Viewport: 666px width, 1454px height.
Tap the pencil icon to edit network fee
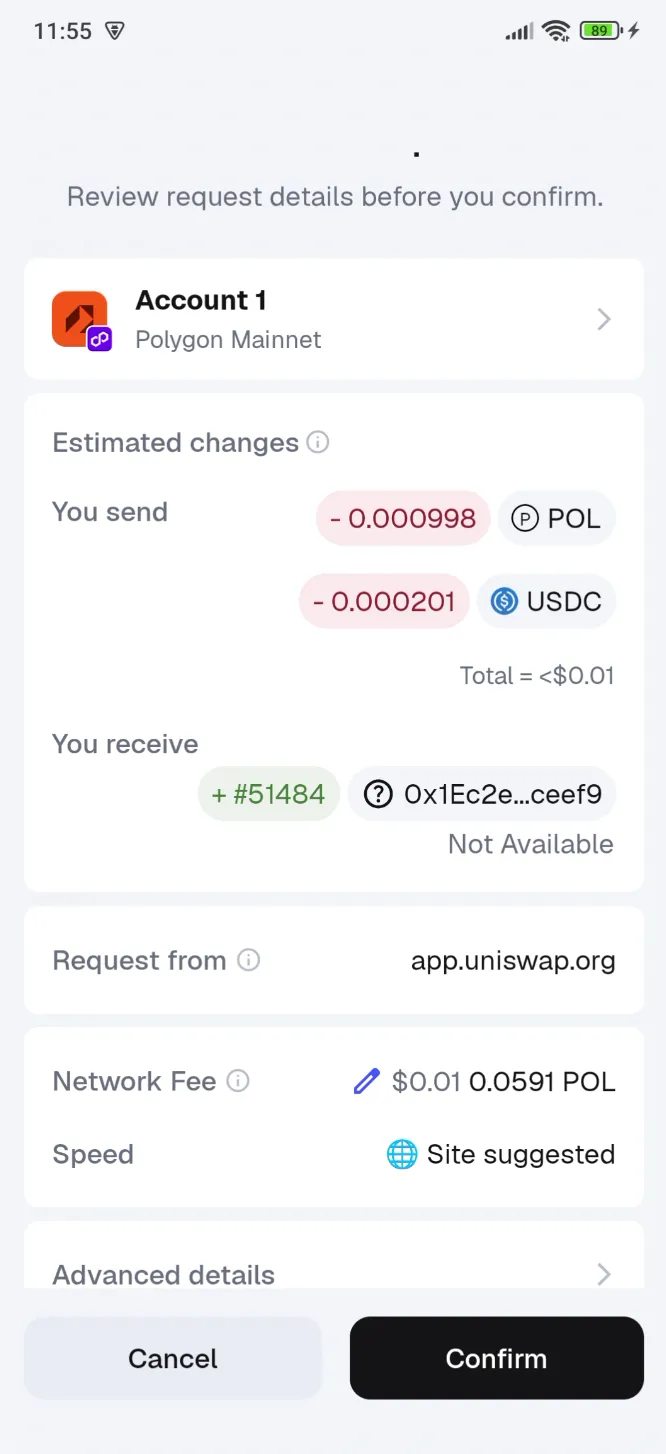click(367, 1081)
